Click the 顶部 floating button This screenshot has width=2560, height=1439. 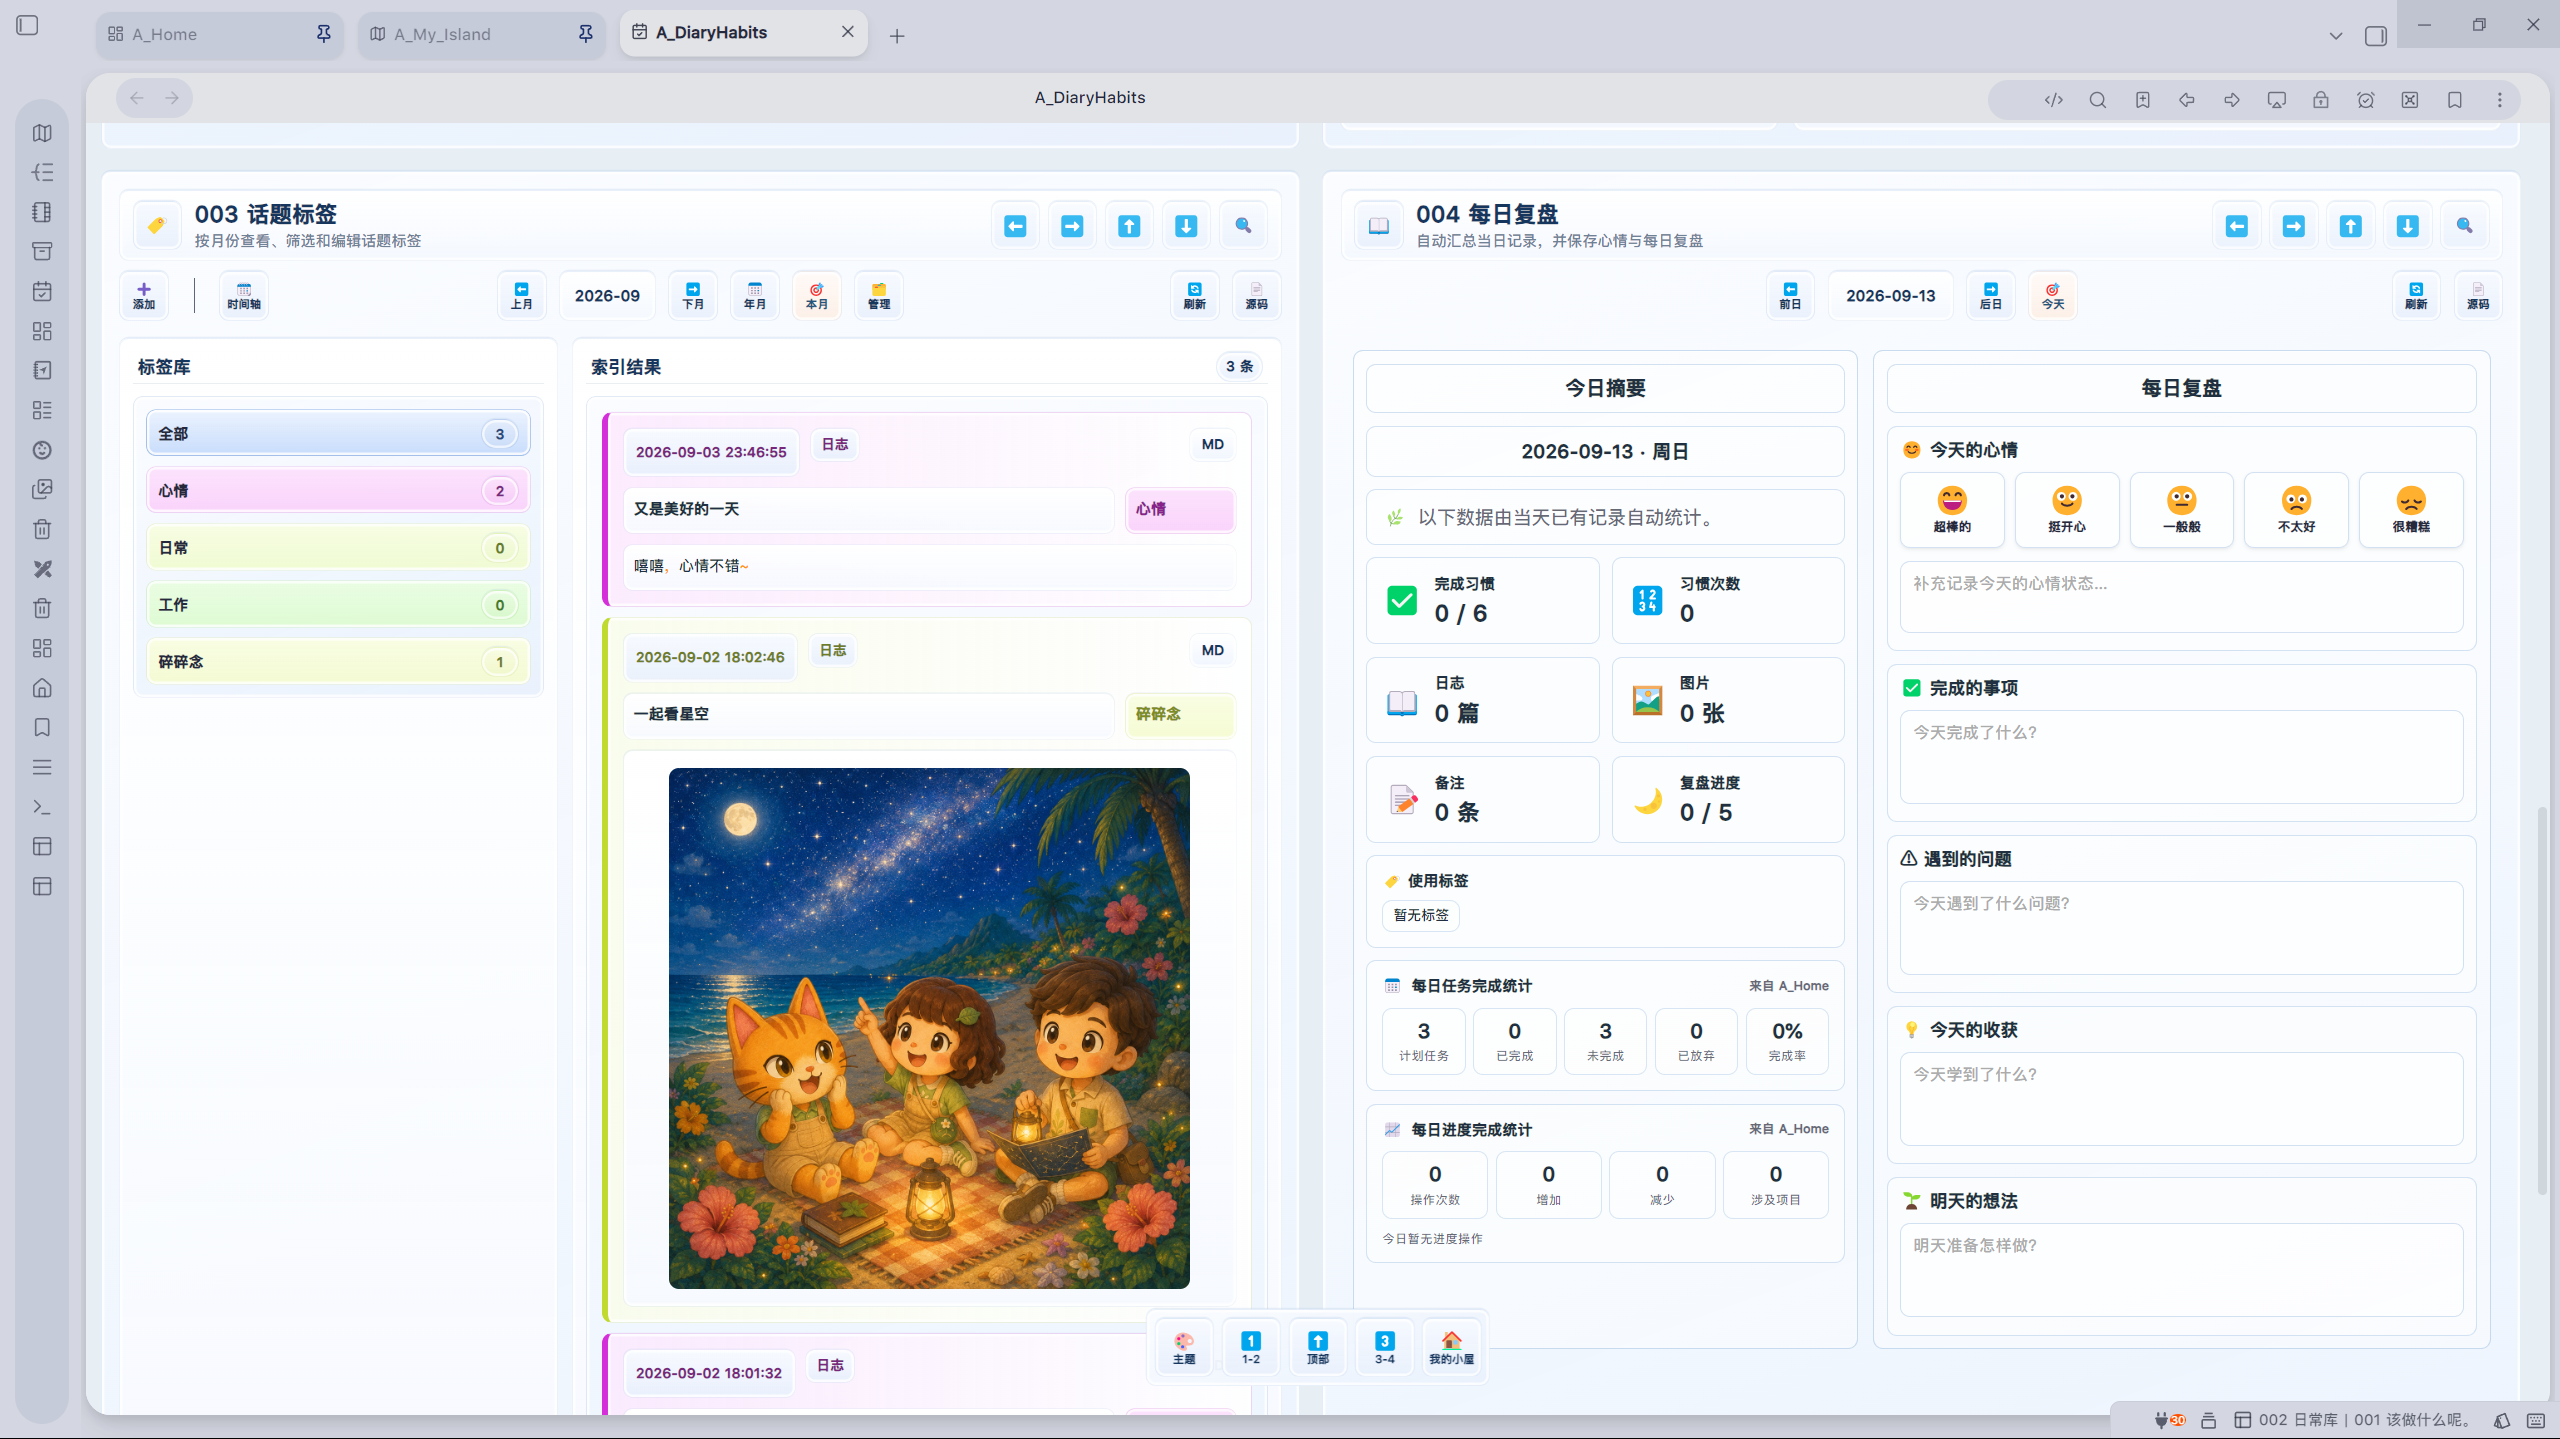(x=1318, y=1347)
